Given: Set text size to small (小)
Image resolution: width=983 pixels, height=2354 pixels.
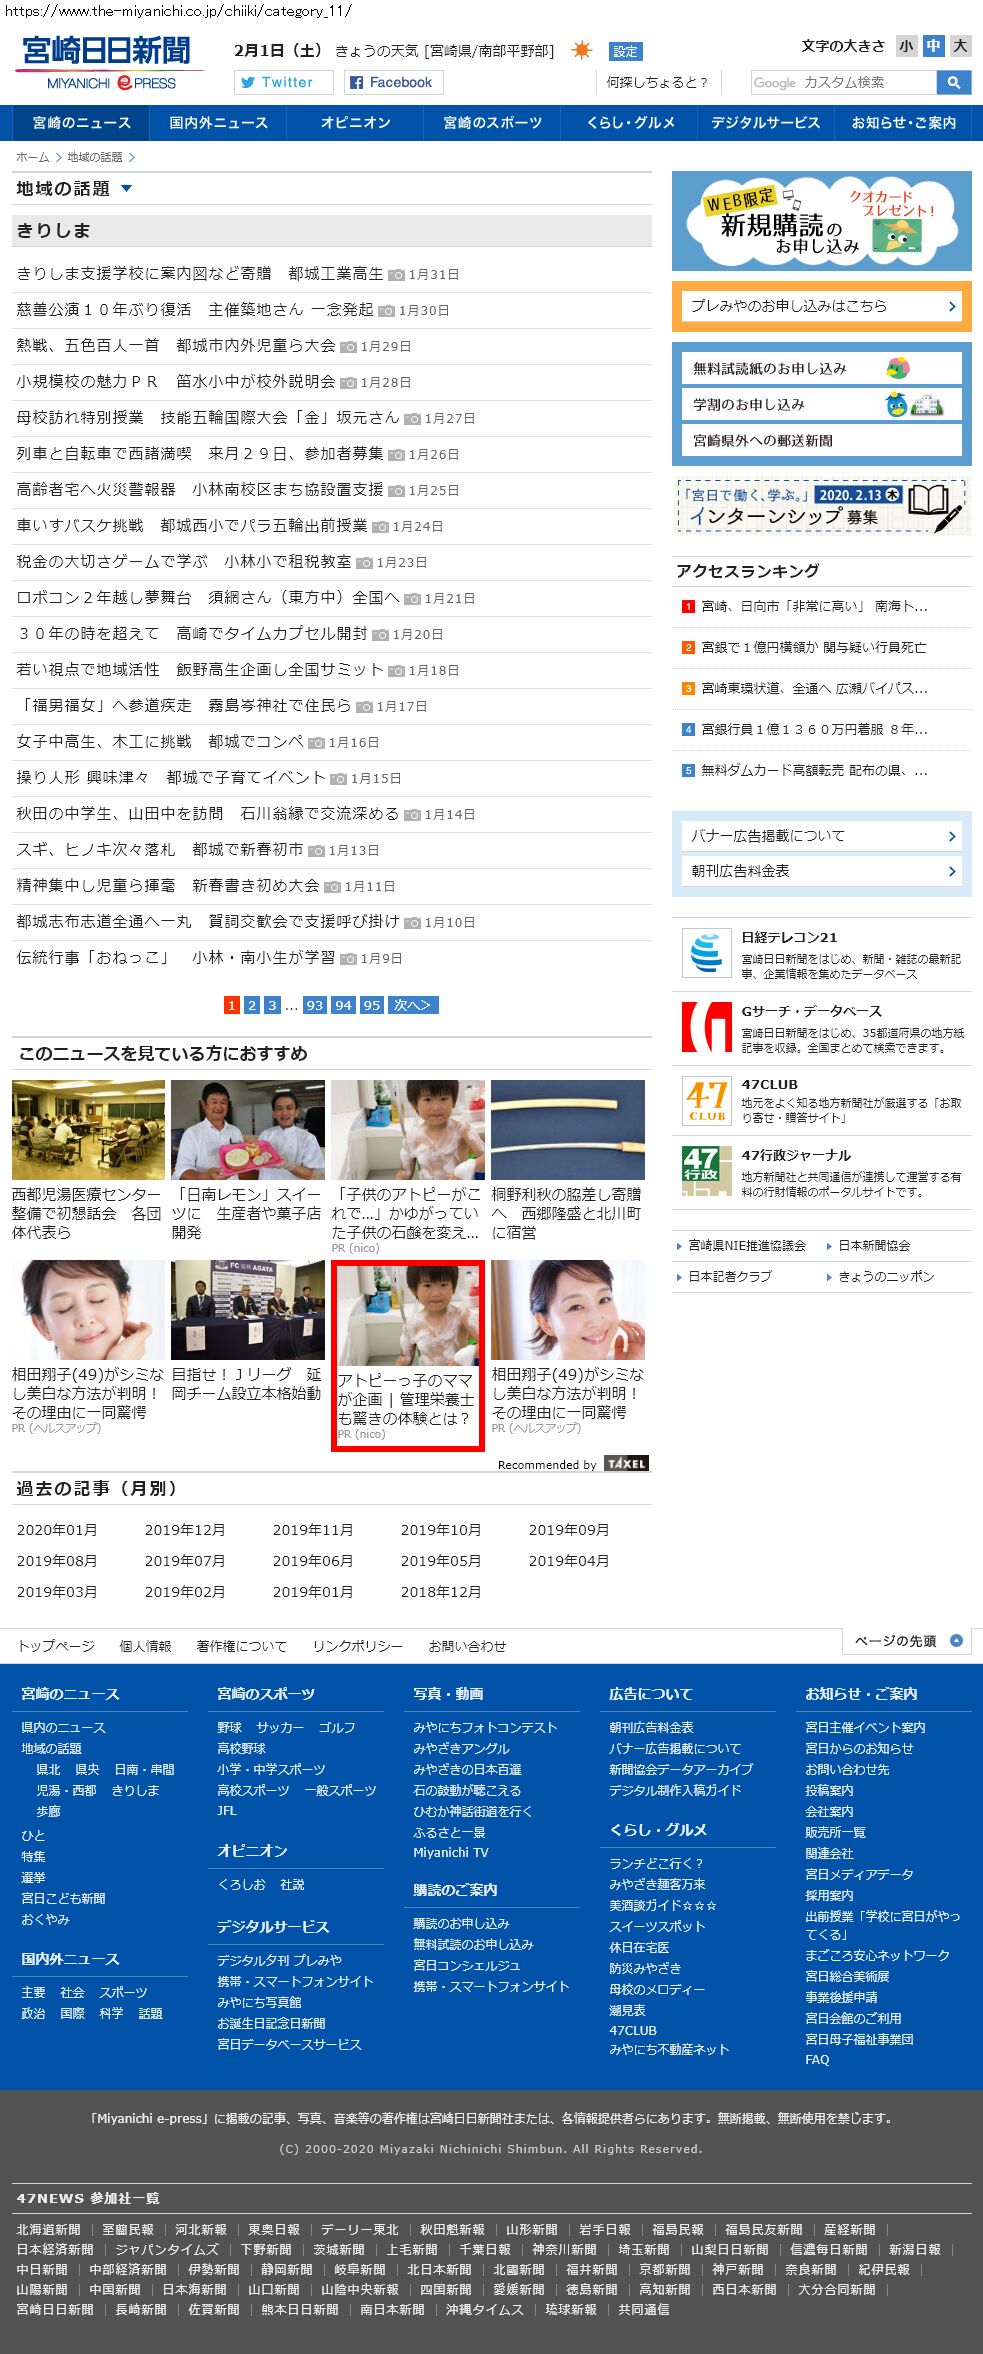Looking at the screenshot, I should tap(906, 46).
